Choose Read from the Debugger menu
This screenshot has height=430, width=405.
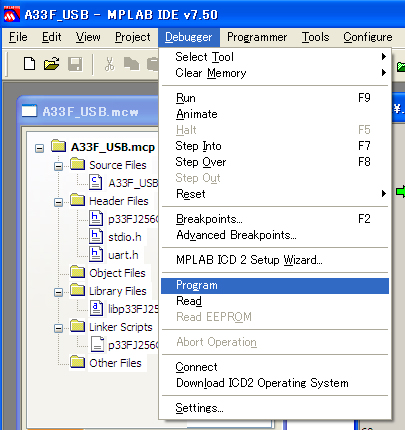275,301
